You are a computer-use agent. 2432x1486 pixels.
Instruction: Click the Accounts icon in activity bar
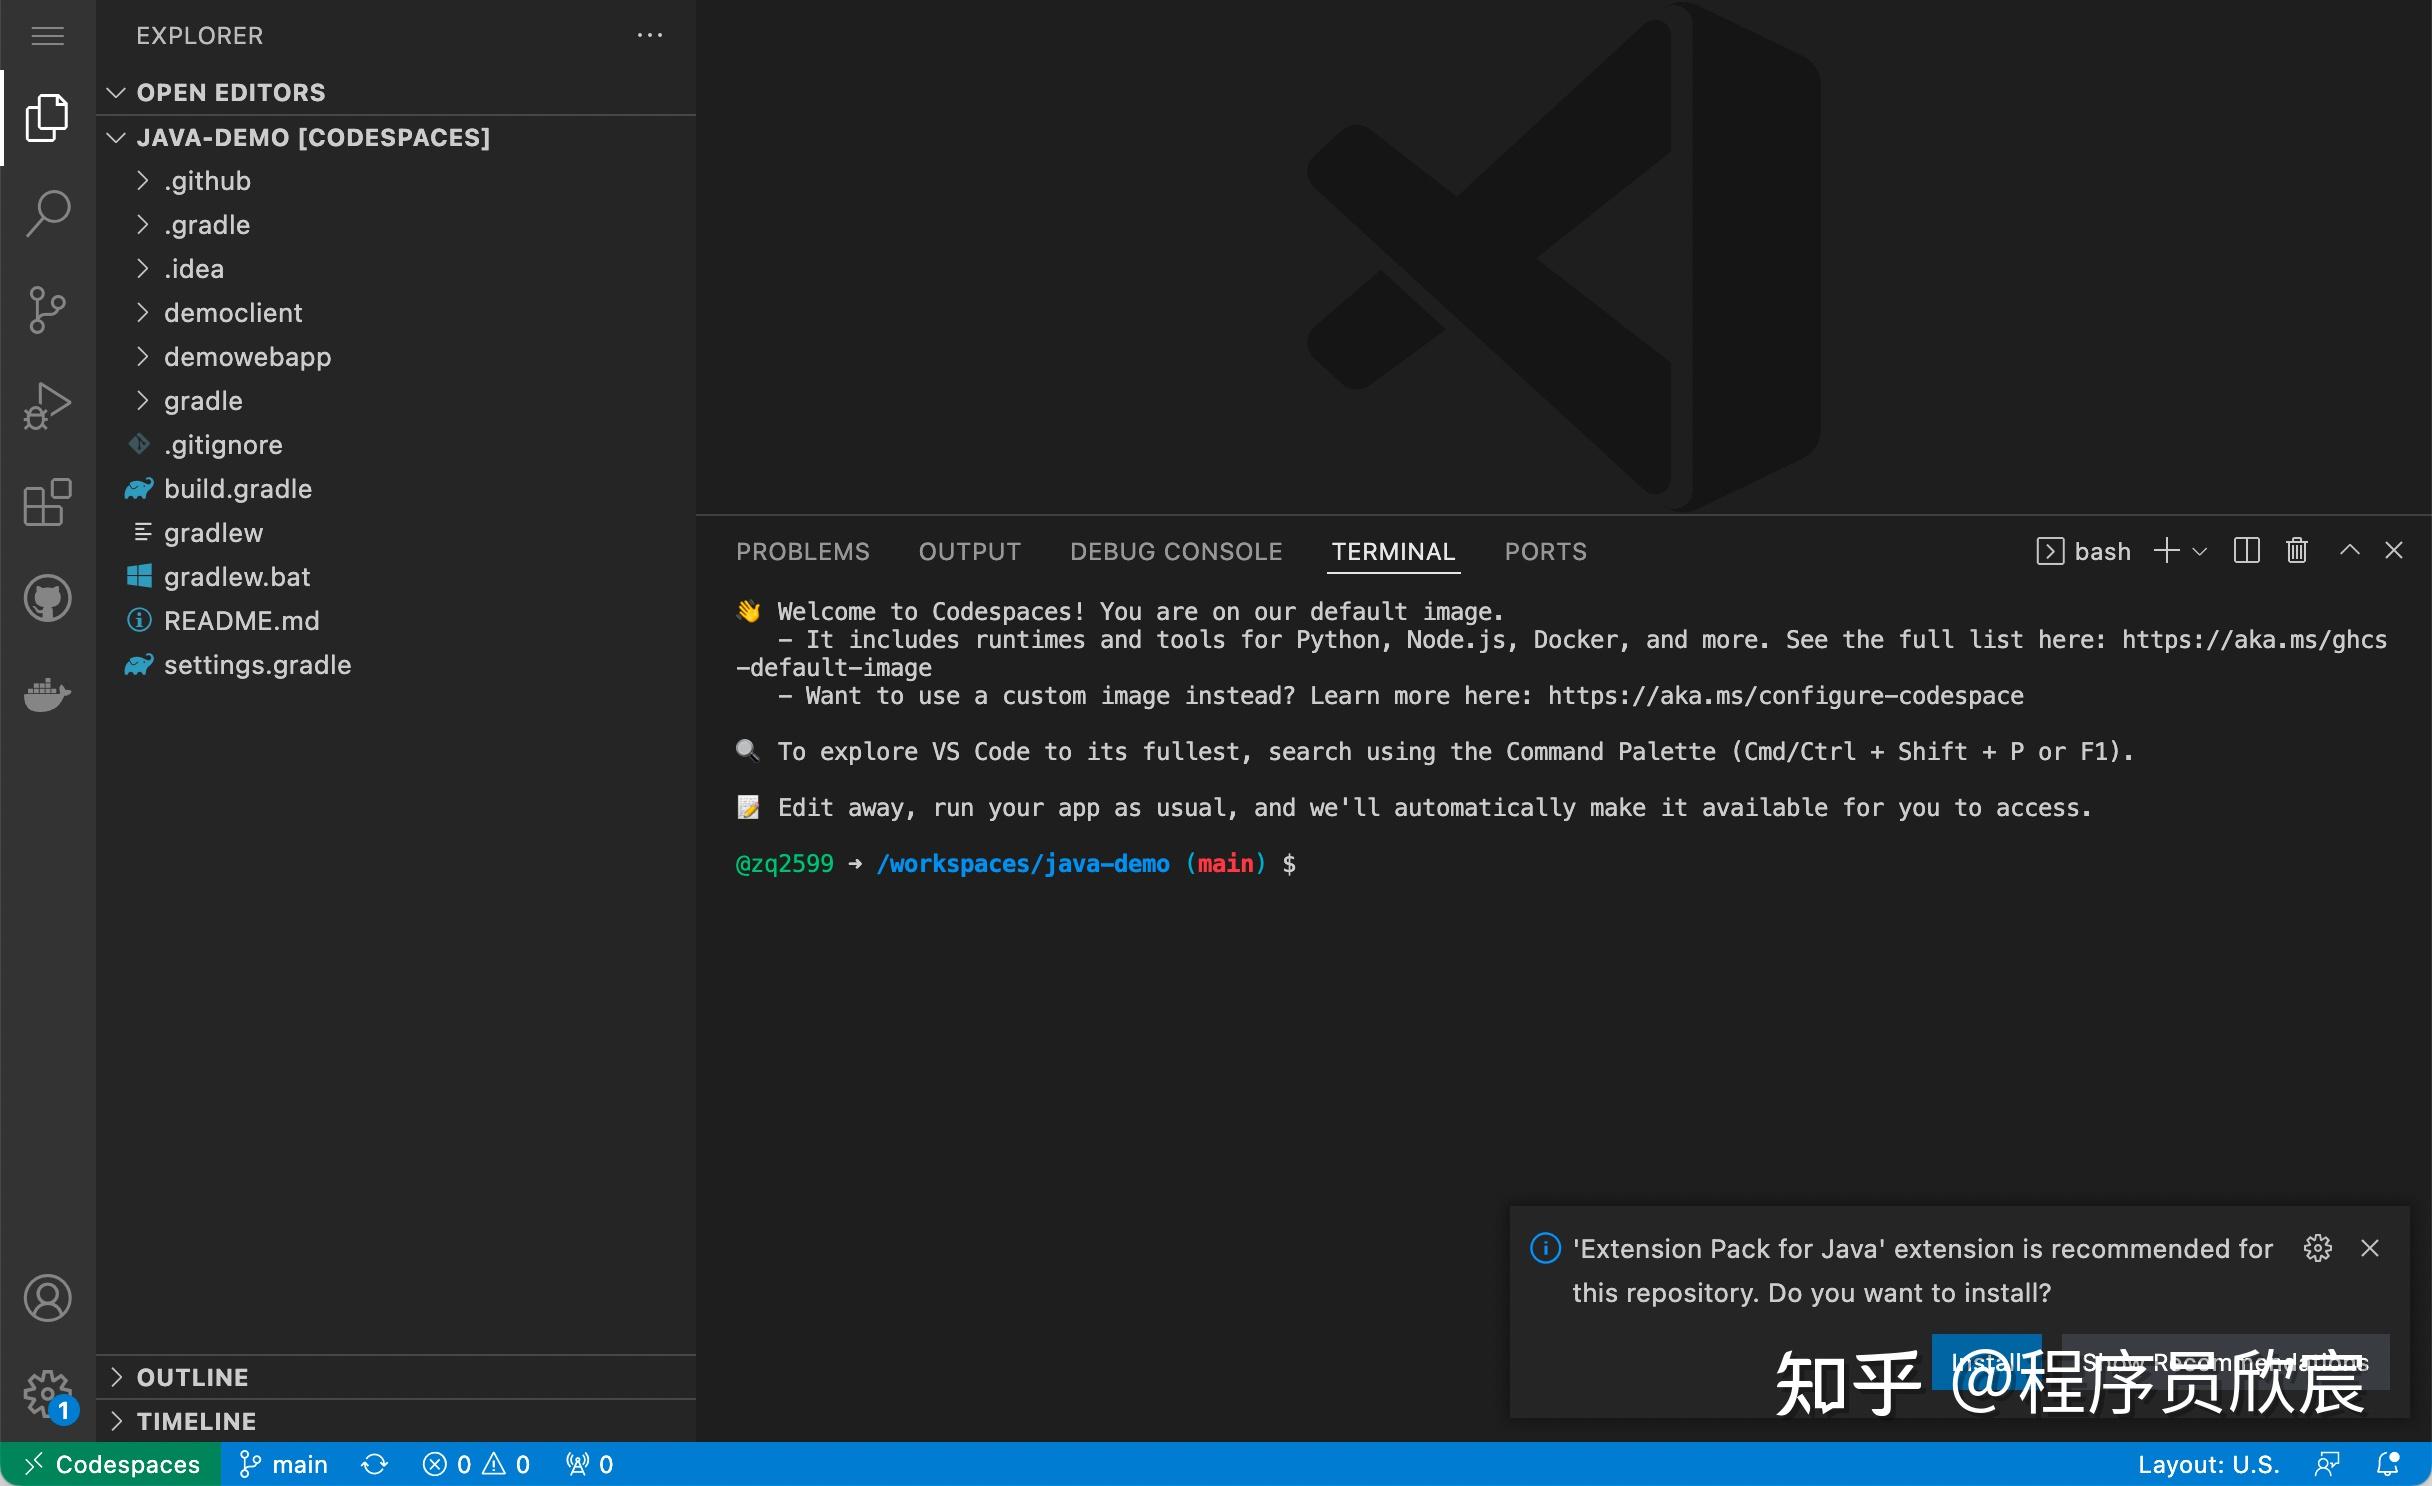(x=47, y=1298)
